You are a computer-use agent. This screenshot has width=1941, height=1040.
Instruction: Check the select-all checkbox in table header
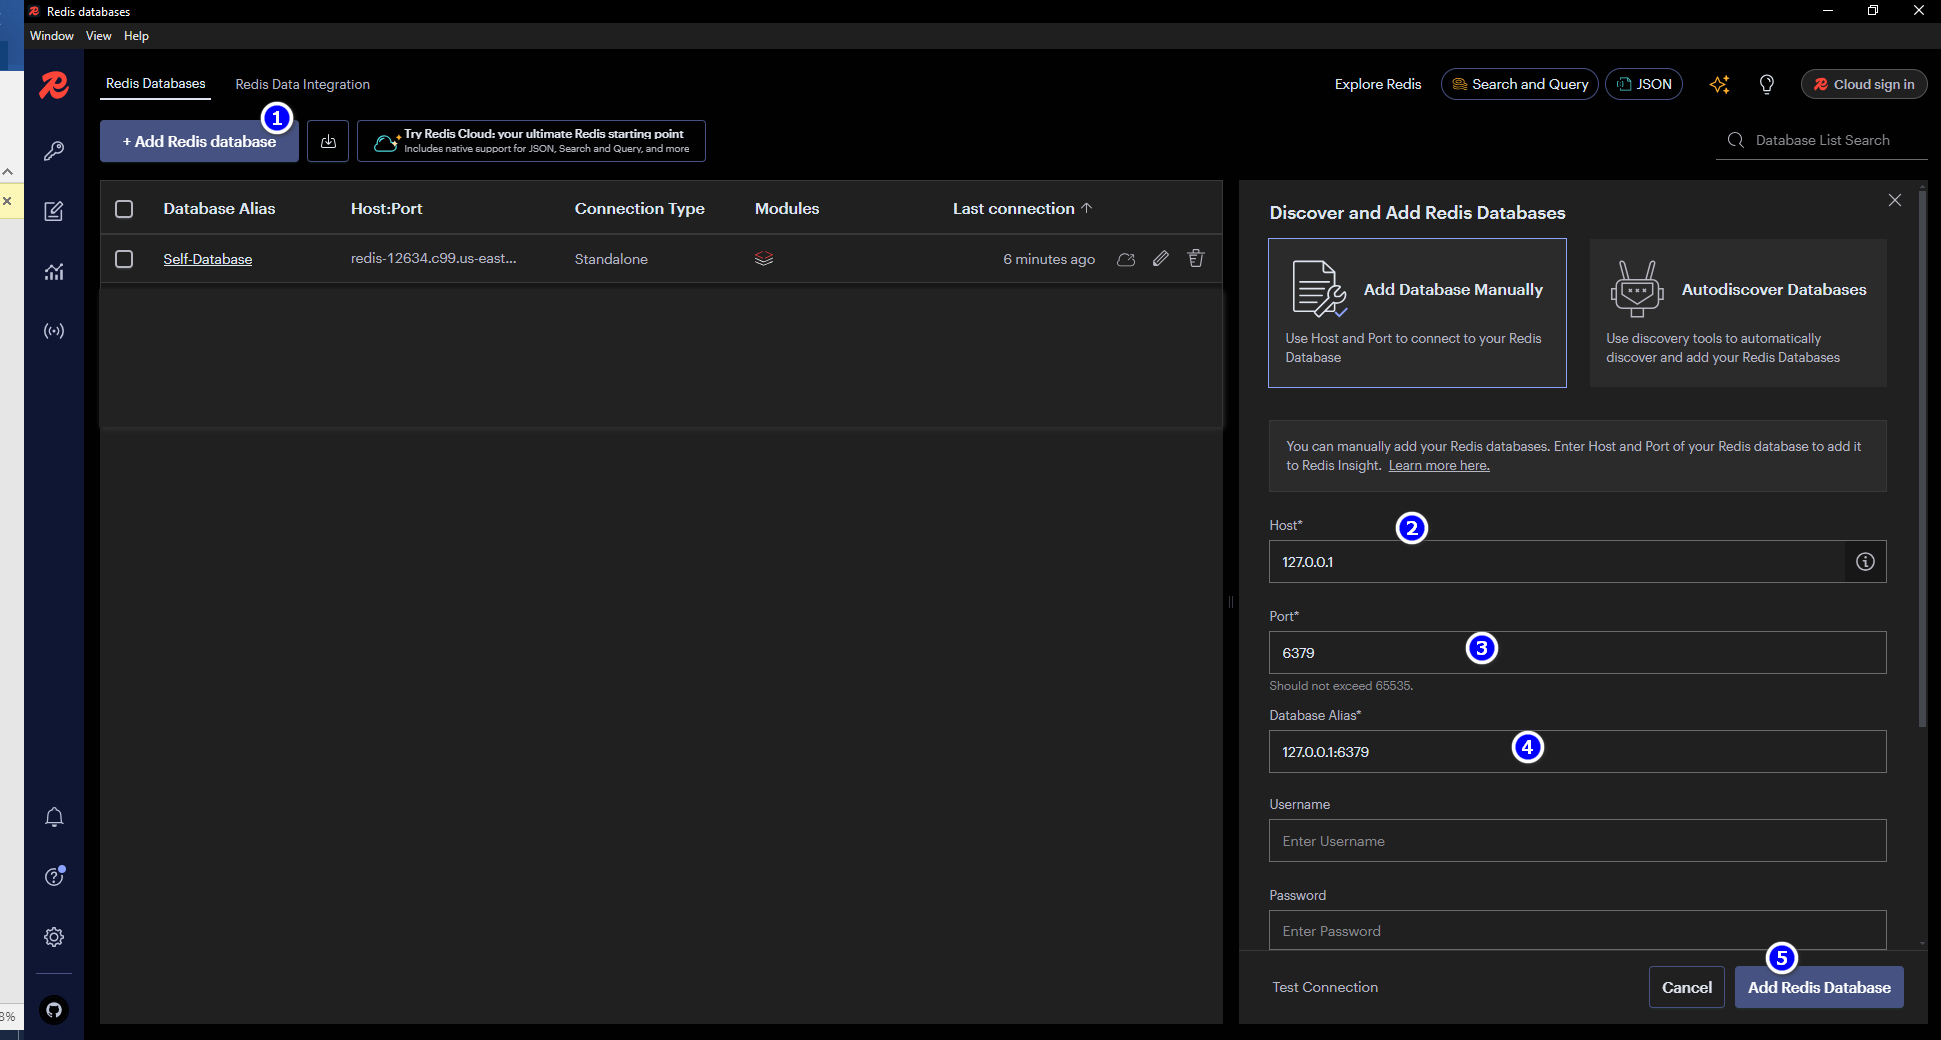click(124, 208)
